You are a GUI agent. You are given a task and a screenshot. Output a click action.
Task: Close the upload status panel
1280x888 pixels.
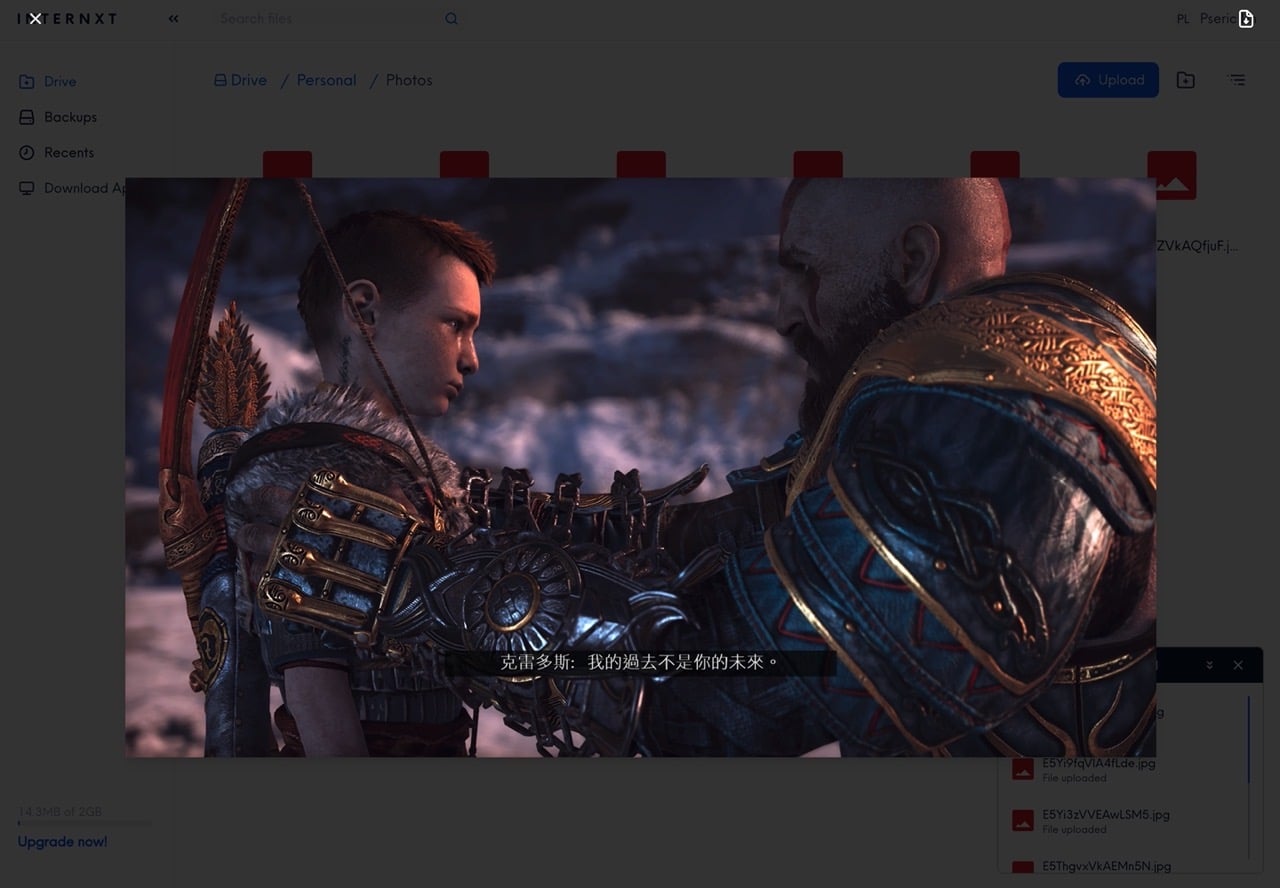(1238, 665)
